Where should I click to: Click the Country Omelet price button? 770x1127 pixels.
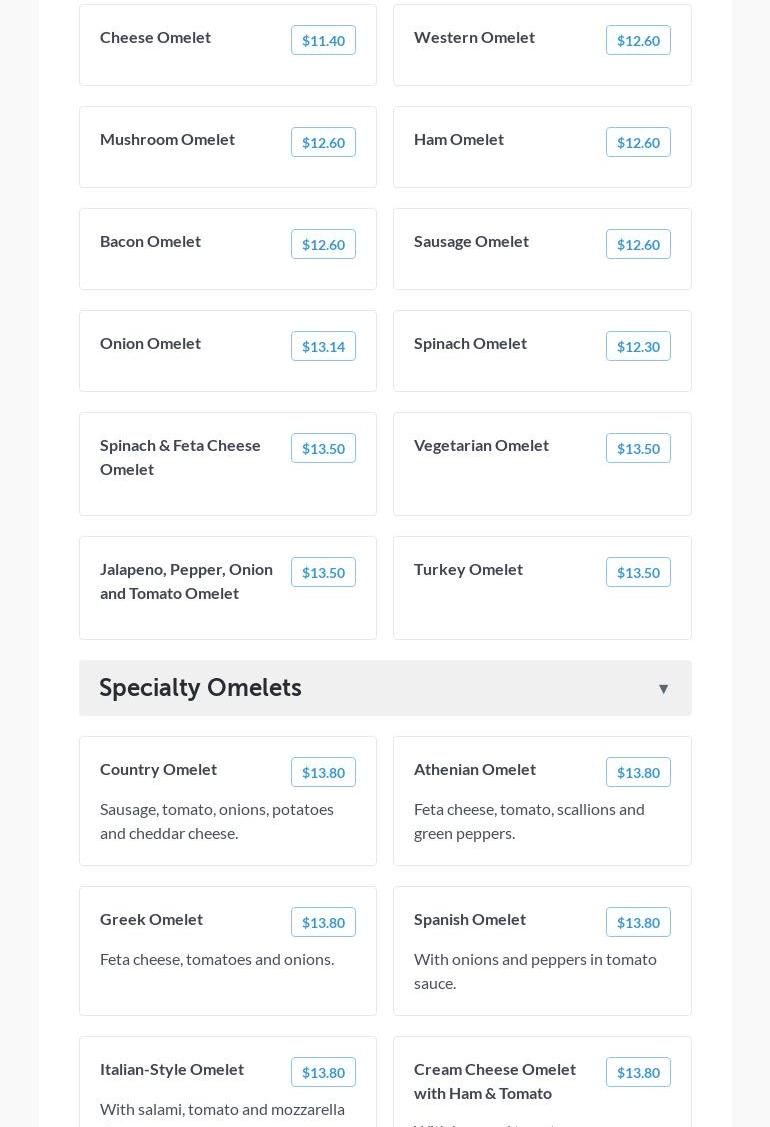[x=323, y=773]
